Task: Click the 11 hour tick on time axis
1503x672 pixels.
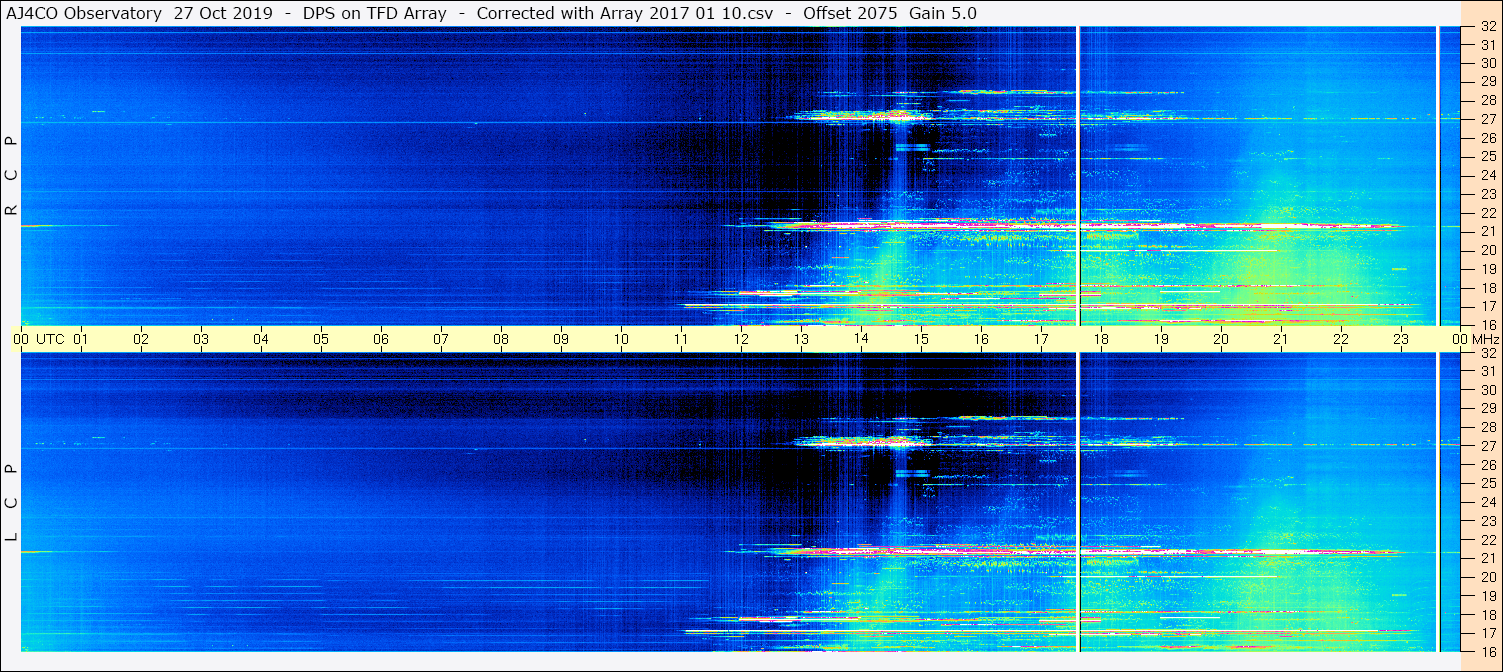Action: [681, 339]
